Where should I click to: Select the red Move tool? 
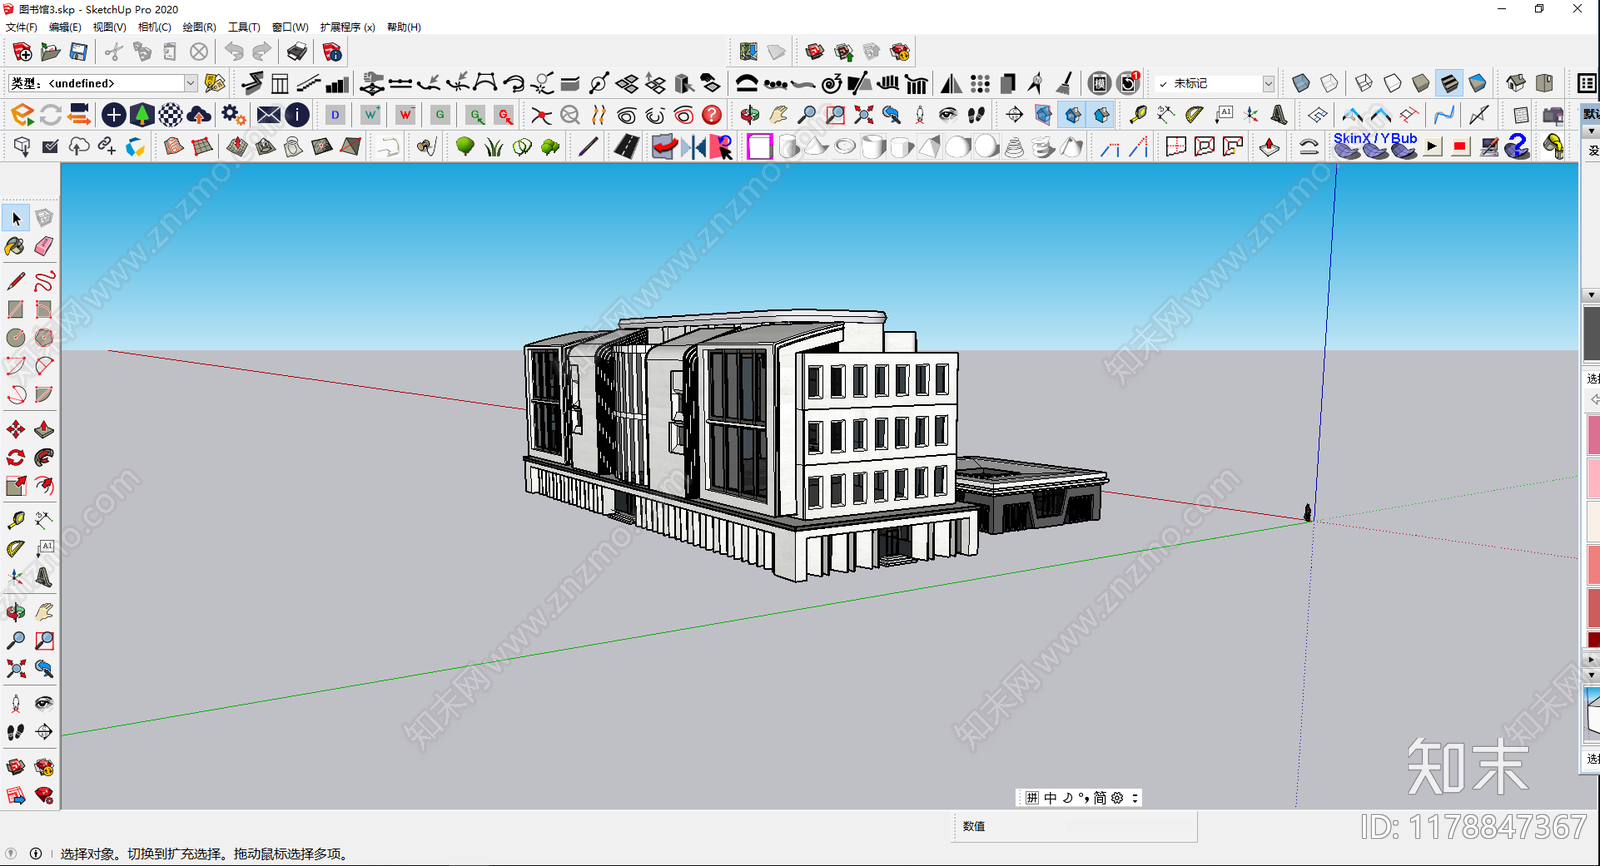(x=16, y=429)
